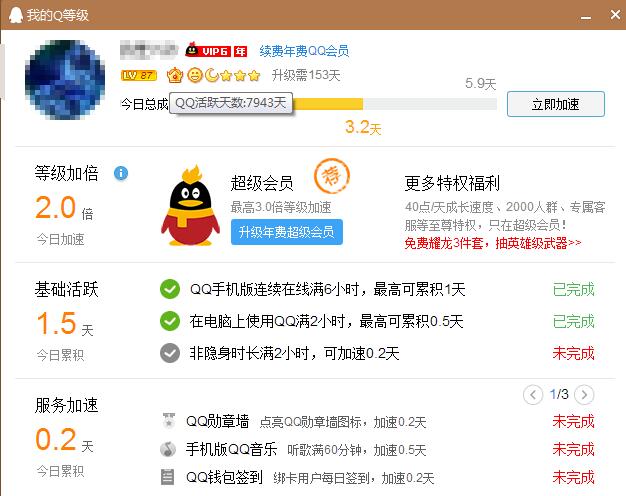The height and width of the screenshot is (496, 626).
Task: Open the QQ勋章墙 item
Action: (217, 421)
